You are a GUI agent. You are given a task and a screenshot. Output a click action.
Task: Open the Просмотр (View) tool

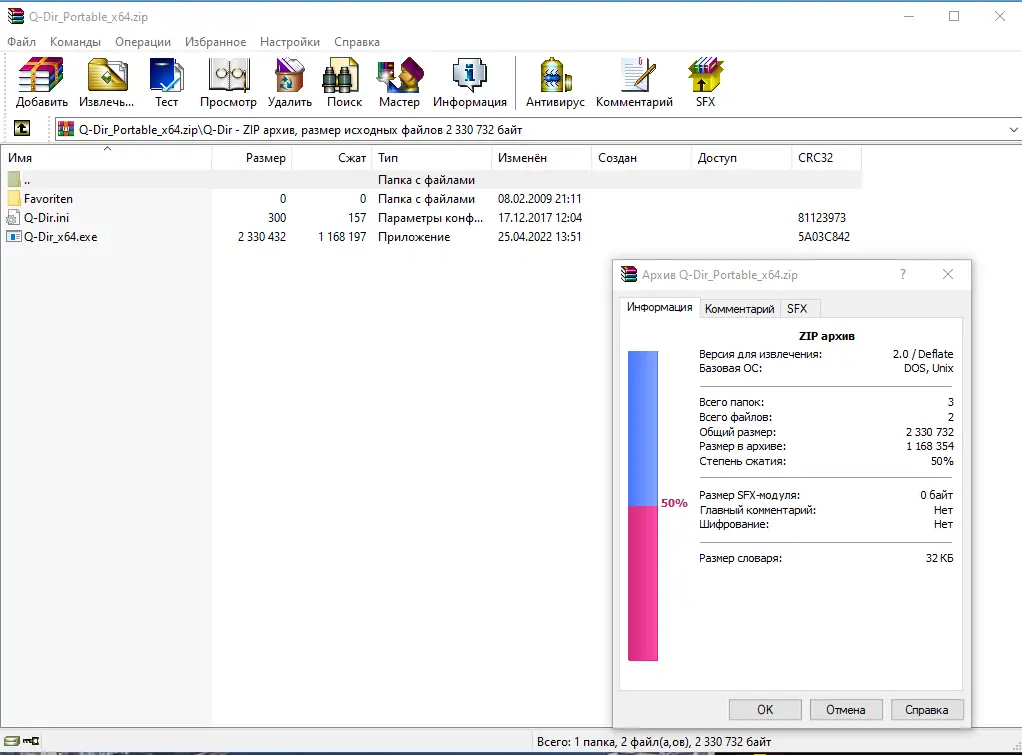pos(228,82)
